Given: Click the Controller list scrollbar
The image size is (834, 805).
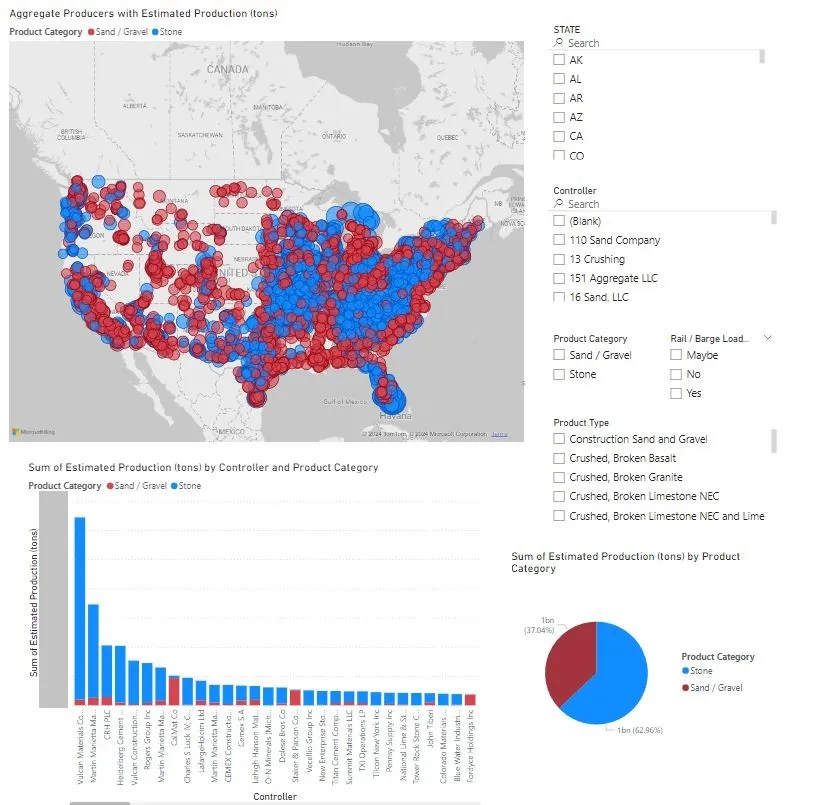Looking at the screenshot, I should (774, 218).
